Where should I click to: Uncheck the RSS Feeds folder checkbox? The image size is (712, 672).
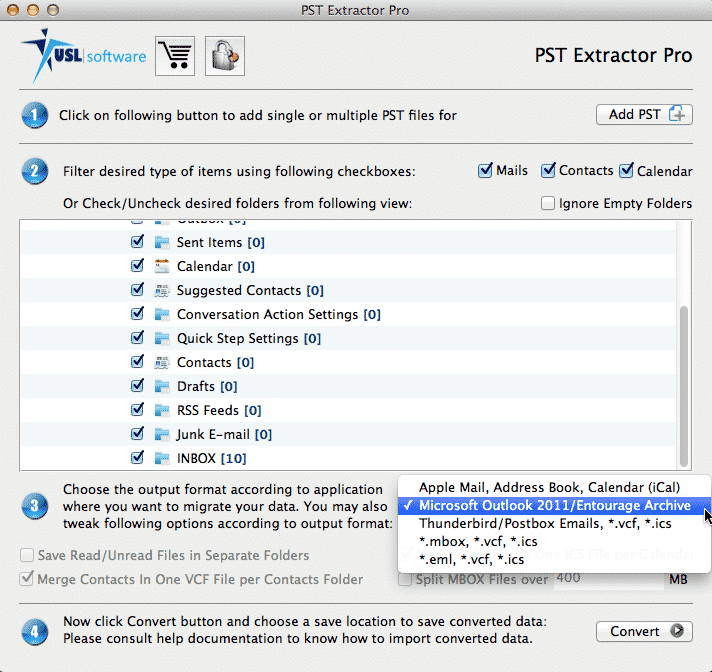tap(137, 410)
